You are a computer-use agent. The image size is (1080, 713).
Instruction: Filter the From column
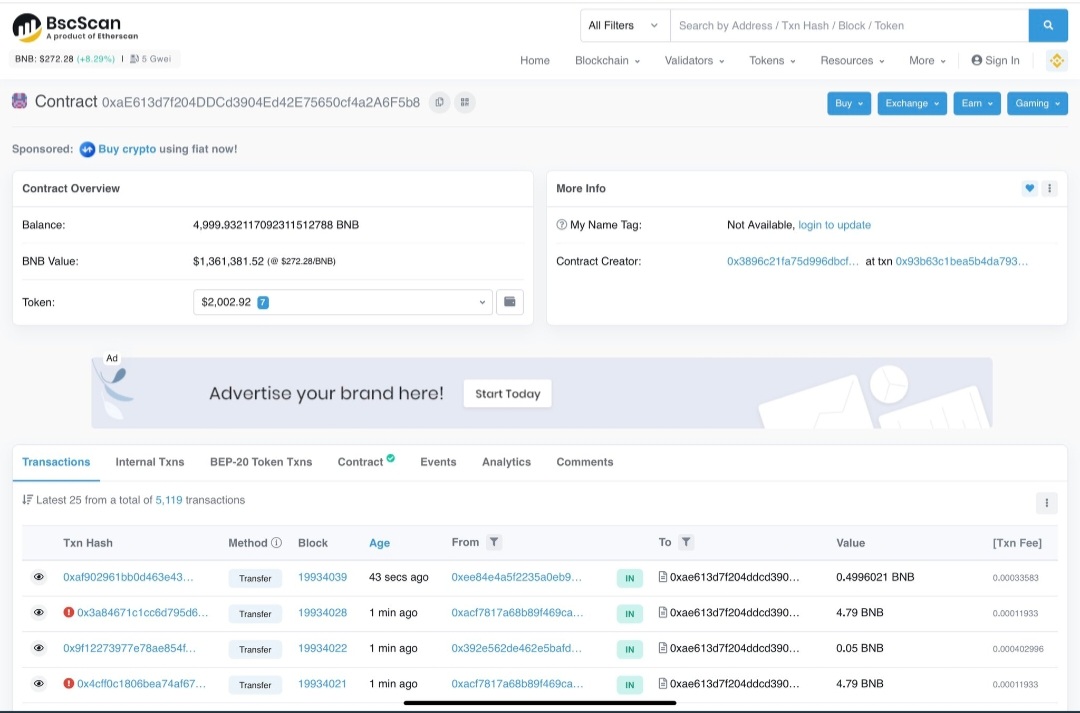[x=494, y=542]
